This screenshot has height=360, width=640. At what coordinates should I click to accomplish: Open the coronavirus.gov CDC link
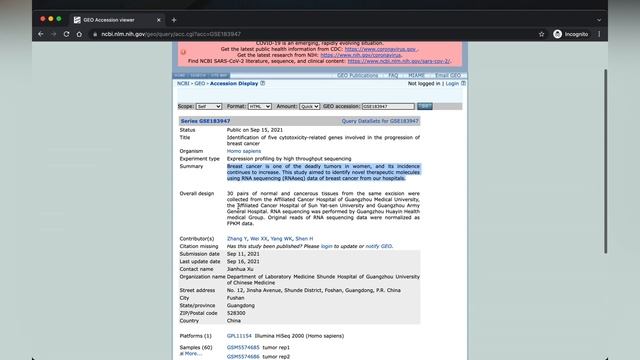point(380,49)
